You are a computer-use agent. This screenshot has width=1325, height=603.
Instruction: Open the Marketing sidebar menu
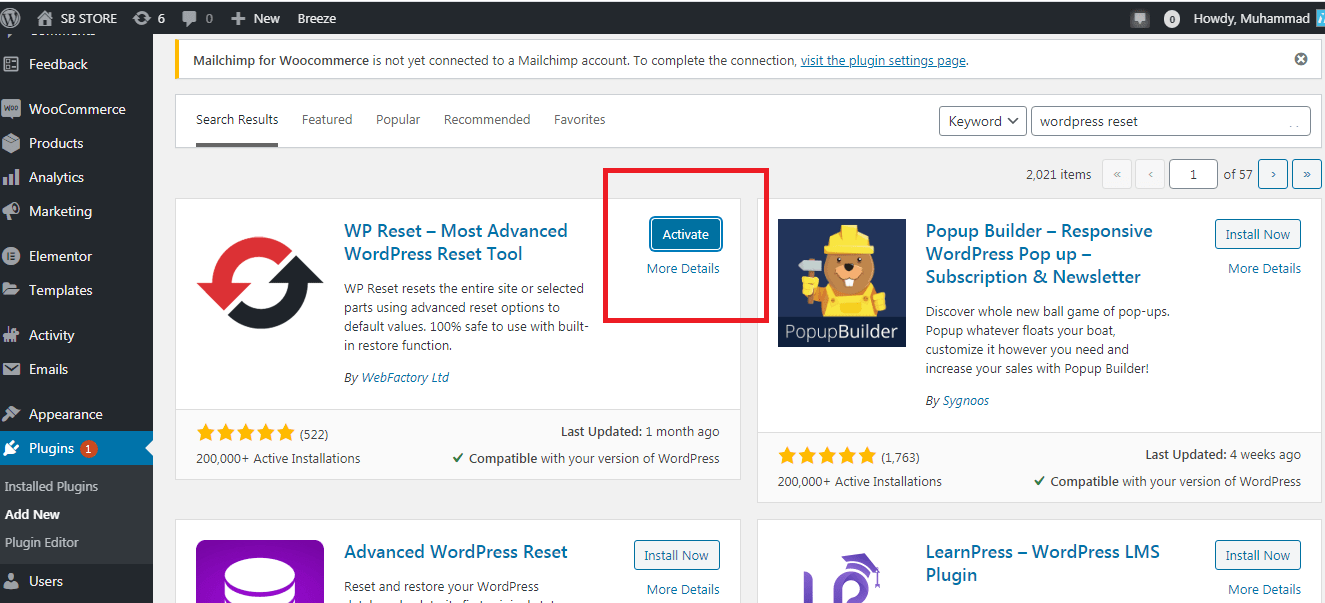point(76,211)
